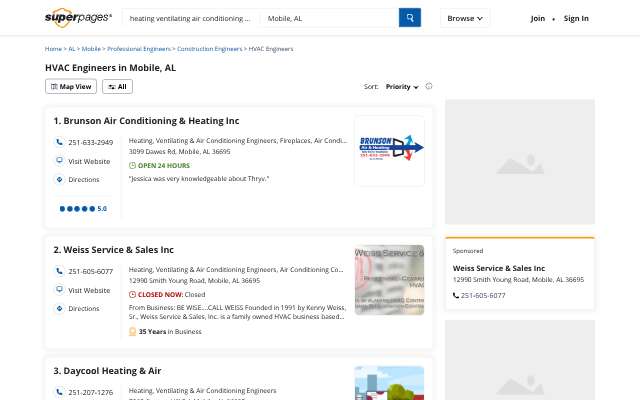Click the Daycool listing image
Image resolution: width=640 pixels, height=400 pixels.
pos(389,383)
